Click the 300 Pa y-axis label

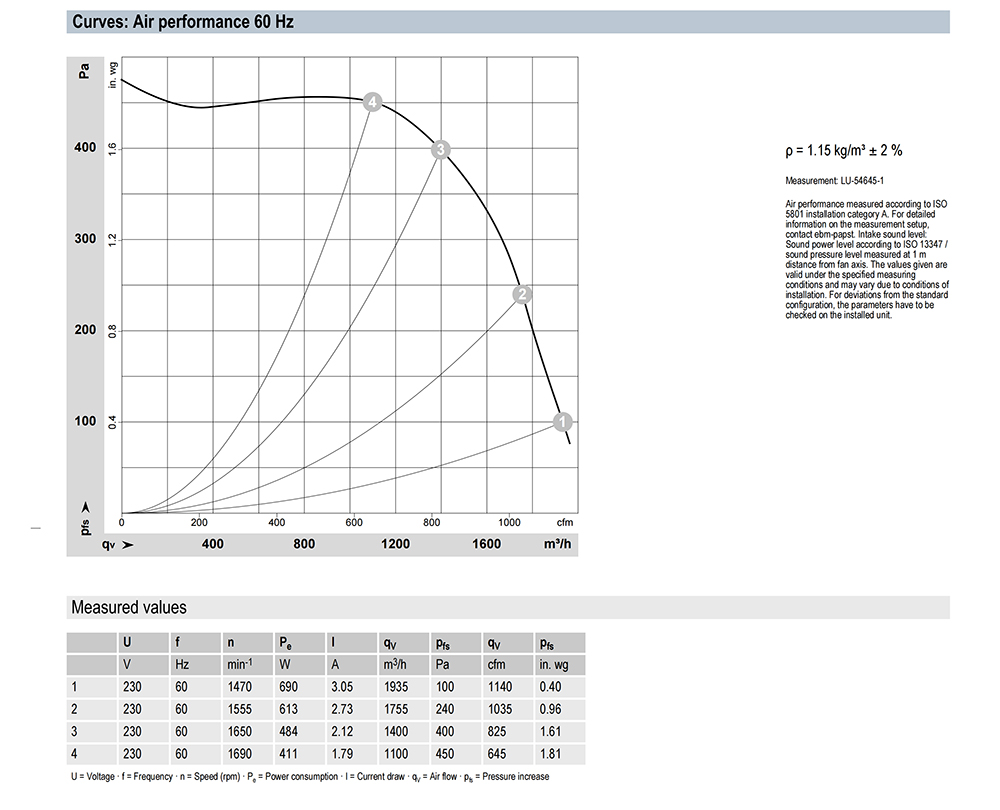point(85,239)
